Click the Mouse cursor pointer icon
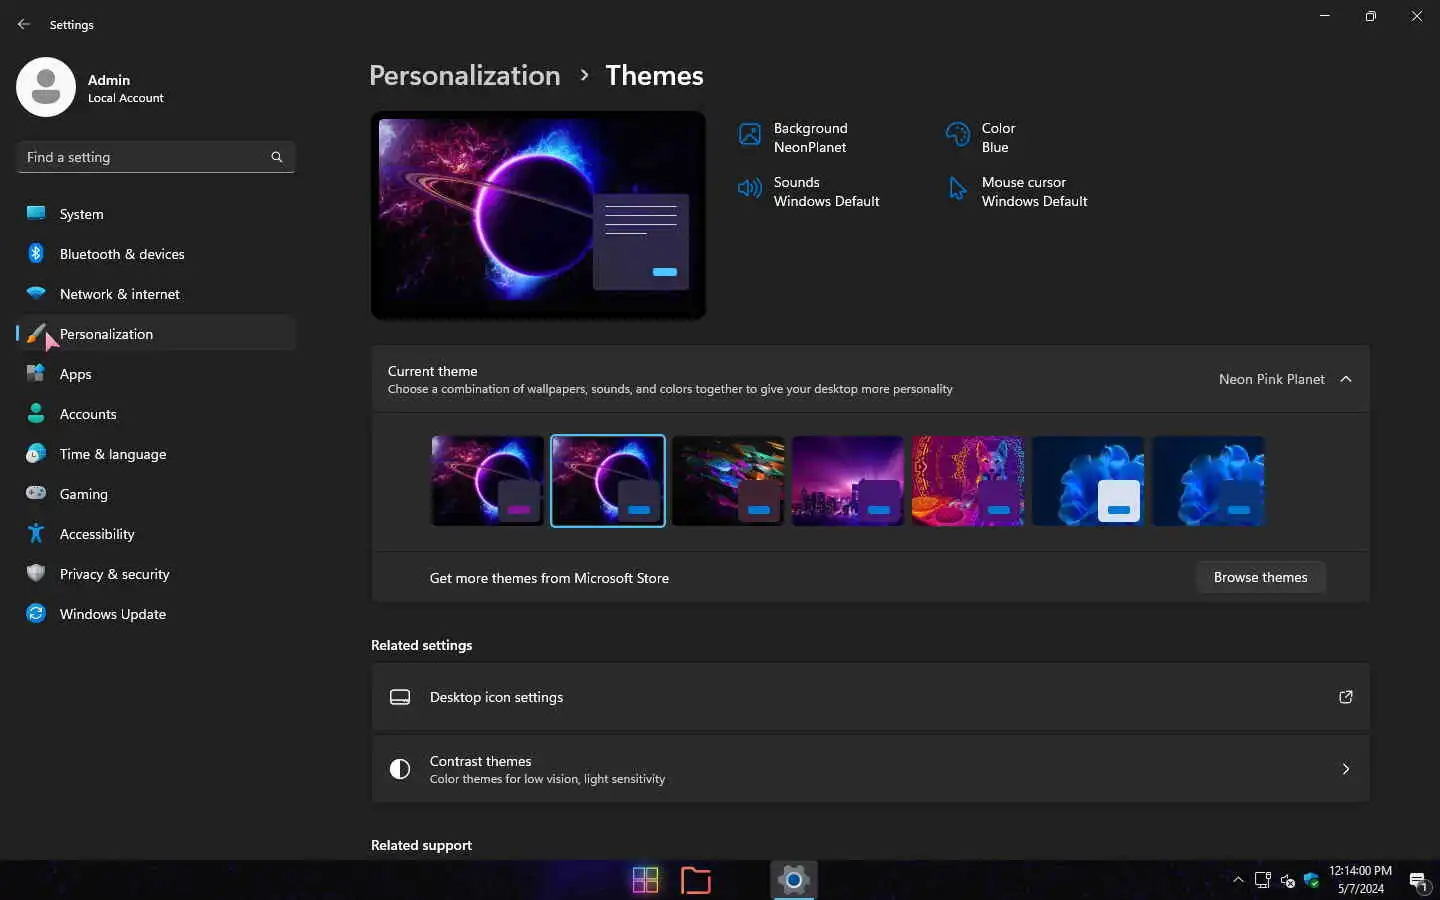1440x900 pixels. pos(958,188)
